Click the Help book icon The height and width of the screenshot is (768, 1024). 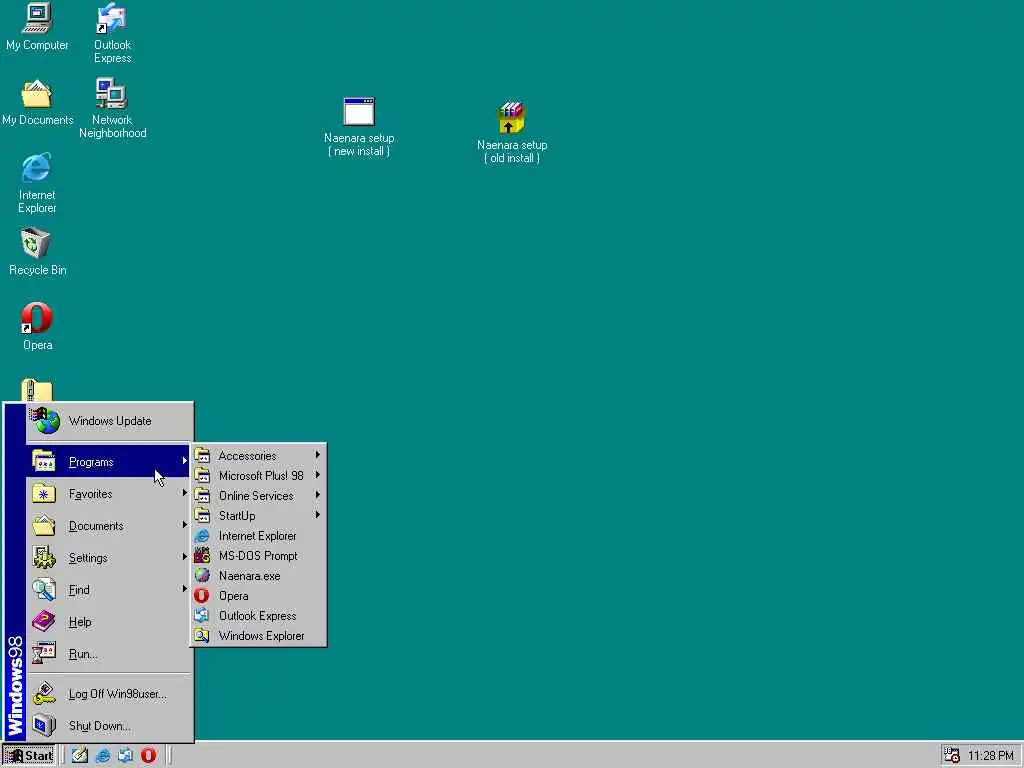[x=44, y=622]
